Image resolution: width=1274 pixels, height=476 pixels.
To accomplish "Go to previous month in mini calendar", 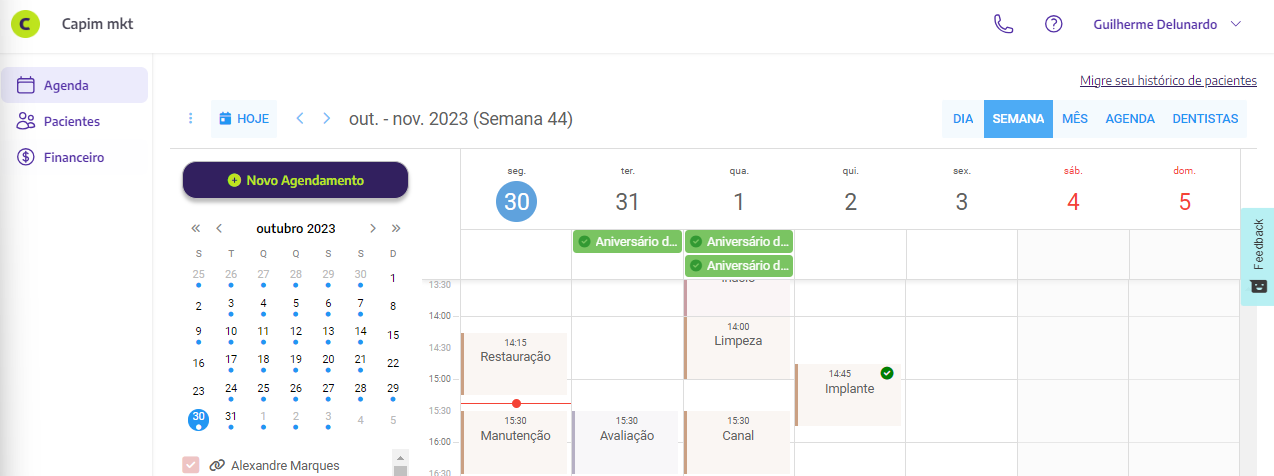I will pos(219,228).
